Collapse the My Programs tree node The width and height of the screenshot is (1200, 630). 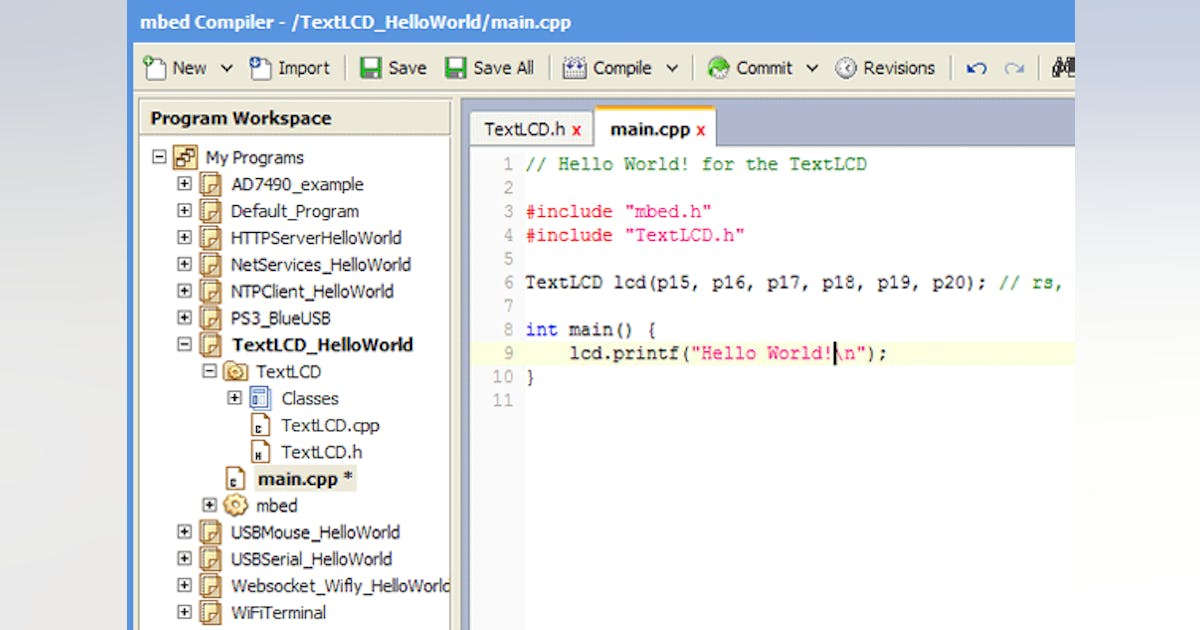[159, 157]
